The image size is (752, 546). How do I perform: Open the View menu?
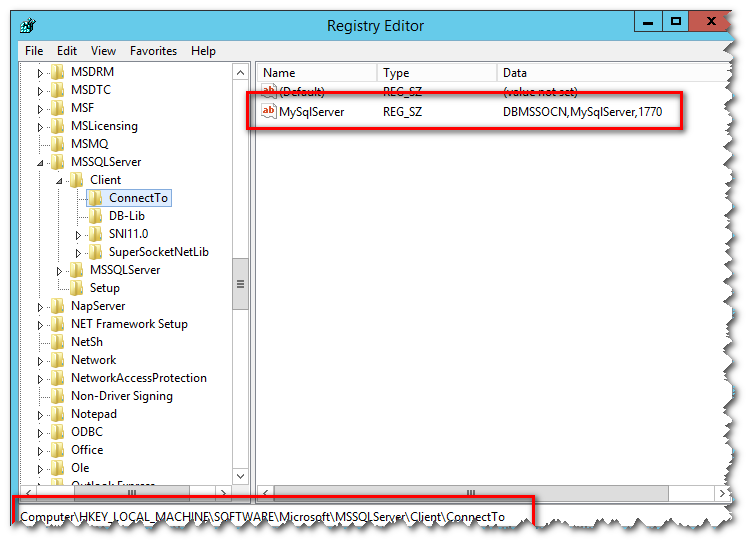click(x=103, y=51)
